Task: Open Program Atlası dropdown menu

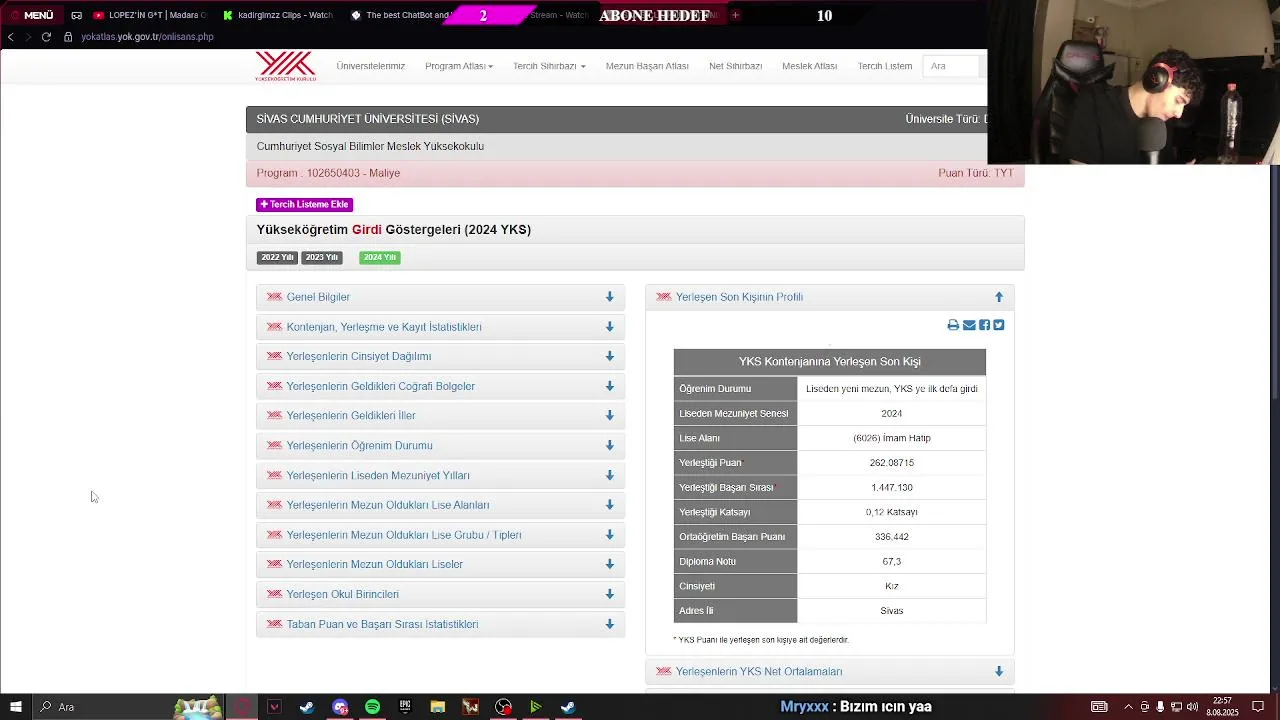Action: (x=459, y=66)
